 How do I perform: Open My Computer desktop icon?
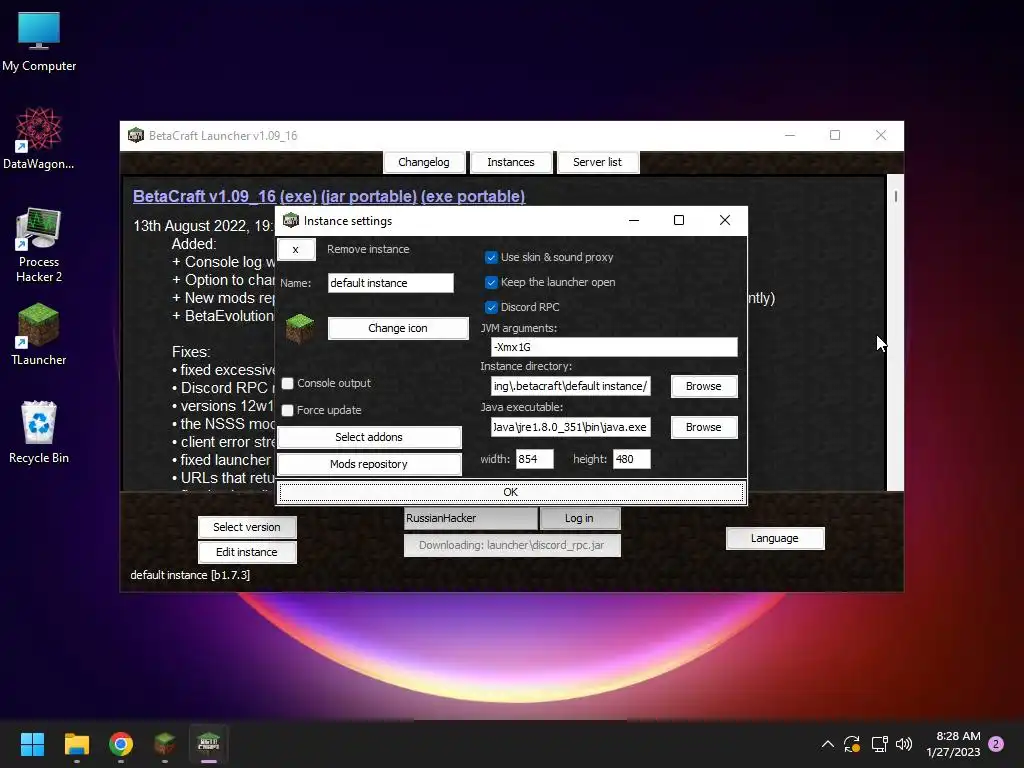click(39, 40)
